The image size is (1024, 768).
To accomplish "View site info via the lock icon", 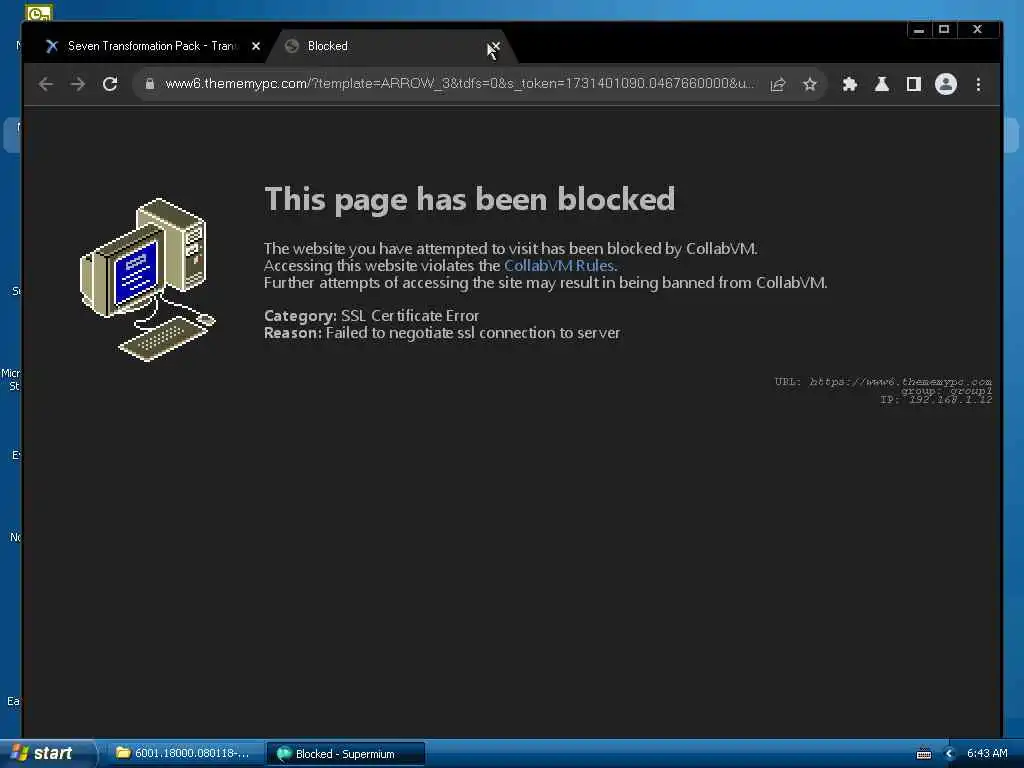I will click(x=150, y=84).
